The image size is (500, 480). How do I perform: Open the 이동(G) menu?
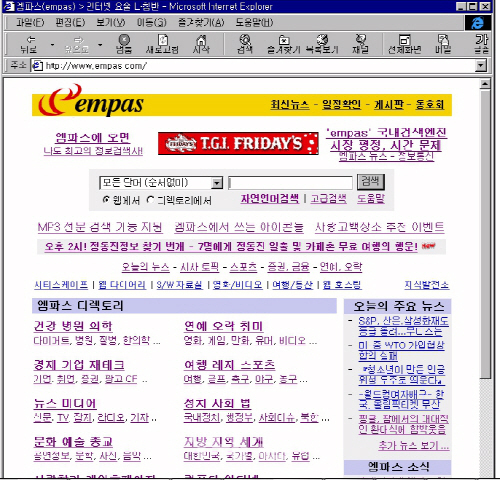(x=152, y=23)
